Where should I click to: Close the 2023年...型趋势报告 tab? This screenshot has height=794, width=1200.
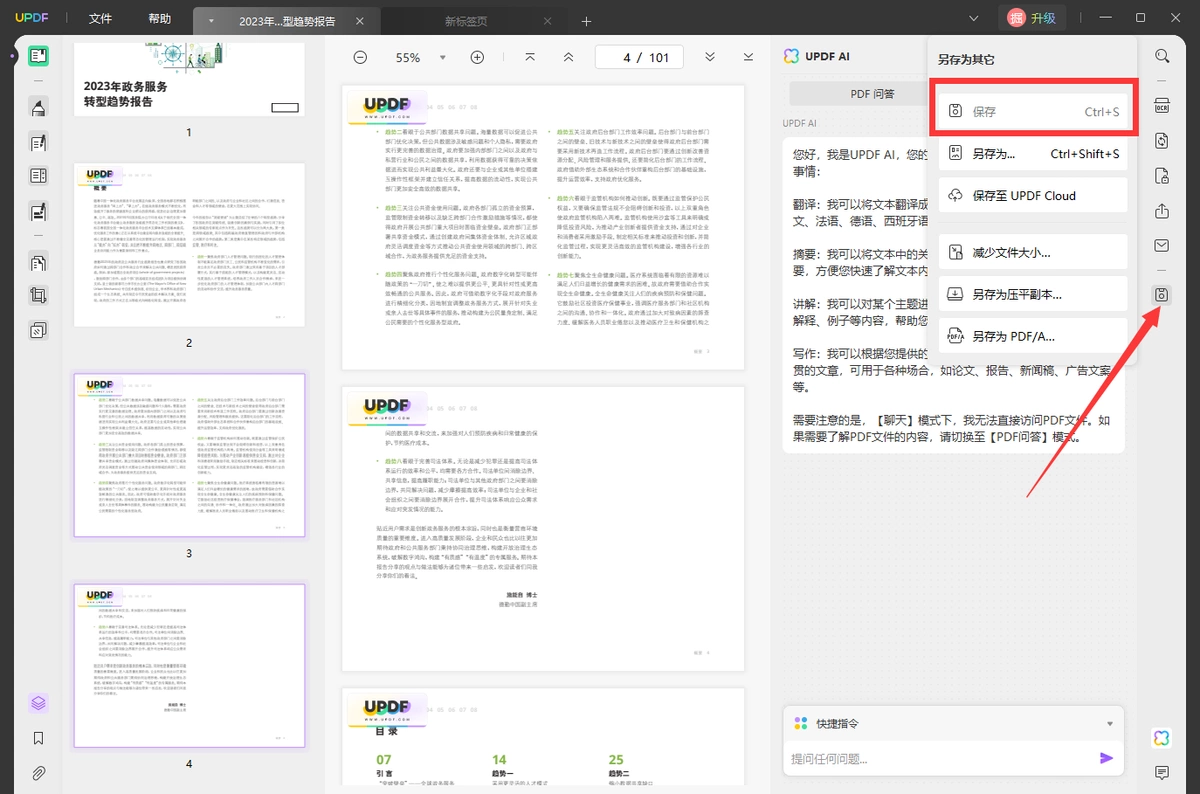pyautogui.click(x=360, y=20)
